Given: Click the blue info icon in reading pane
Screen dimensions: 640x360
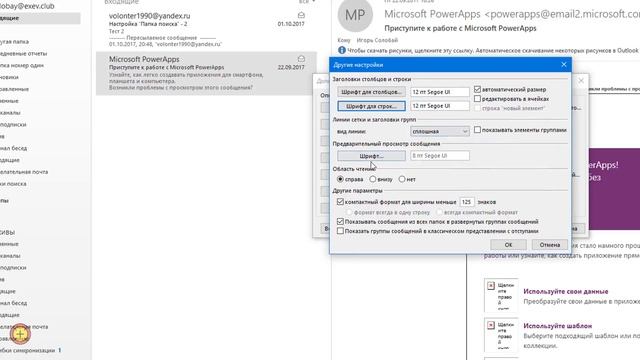Looking at the screenshot, I should point(342,50).
